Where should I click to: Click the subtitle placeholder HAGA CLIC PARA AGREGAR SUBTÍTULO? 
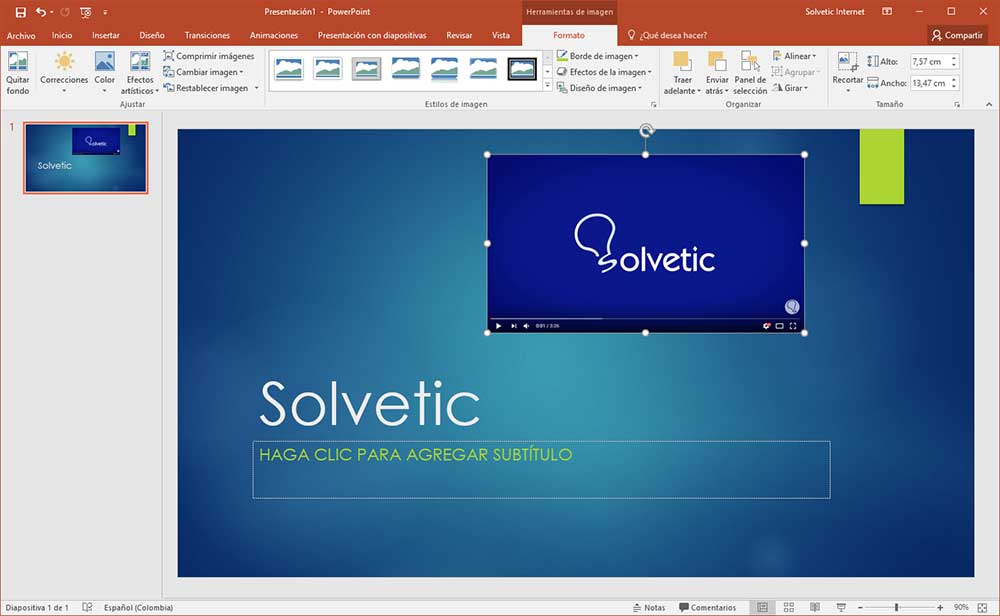(541, 469)
